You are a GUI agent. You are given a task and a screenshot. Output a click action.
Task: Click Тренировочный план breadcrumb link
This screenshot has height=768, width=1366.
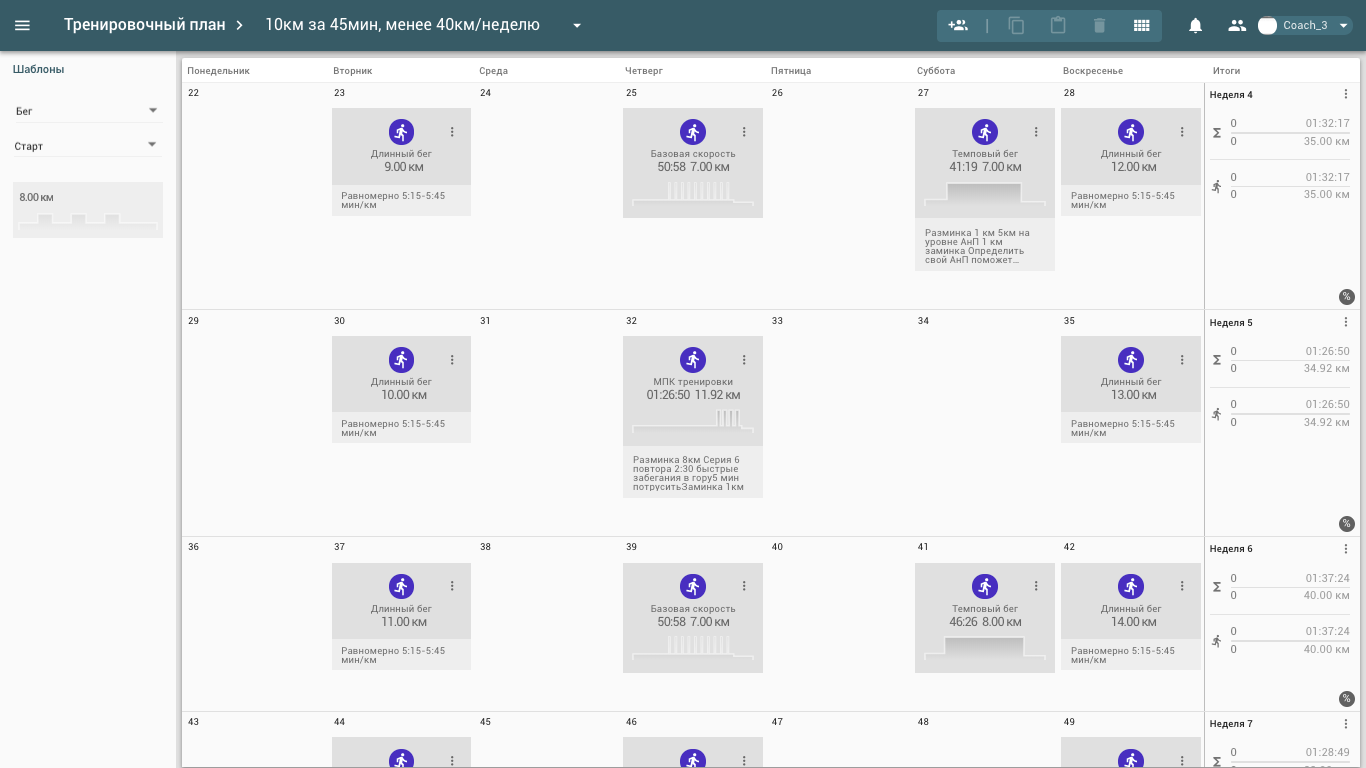click(x=145, y=25)
